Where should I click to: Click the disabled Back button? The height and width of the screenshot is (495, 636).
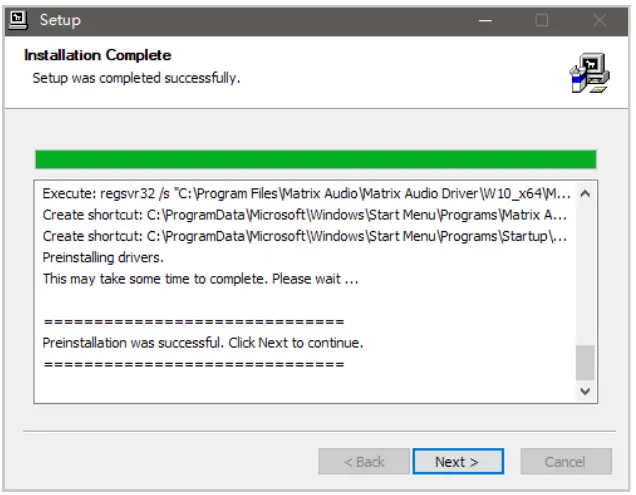click(x=364, y=461)
